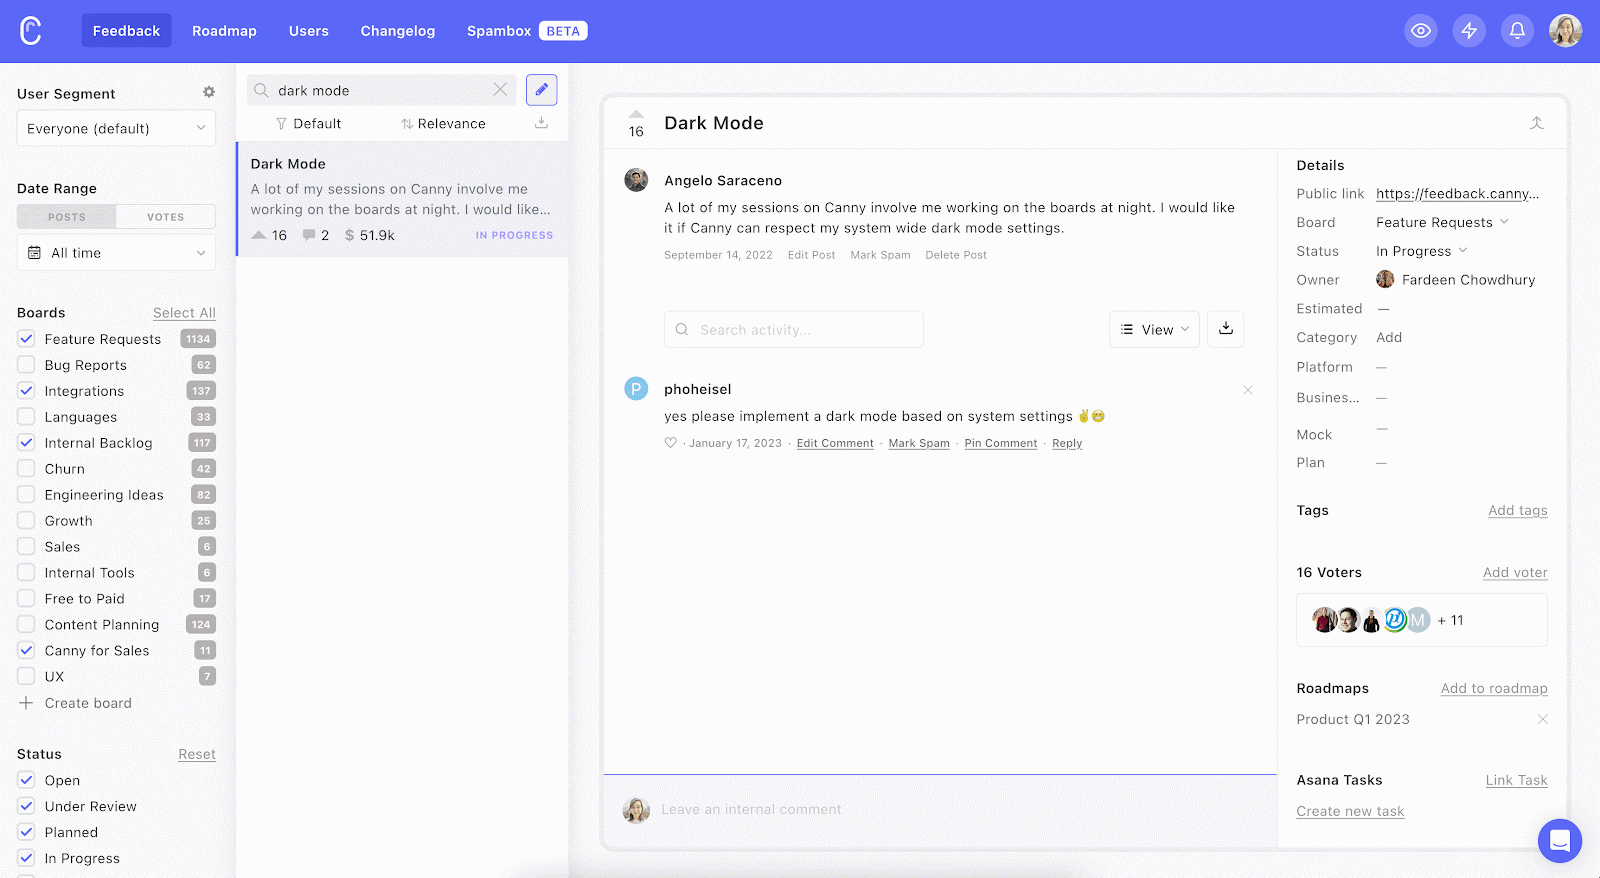The height and width of the screenshot is (878, 1600).
Task: Click Select All boards link
Action: click(184, 313)
